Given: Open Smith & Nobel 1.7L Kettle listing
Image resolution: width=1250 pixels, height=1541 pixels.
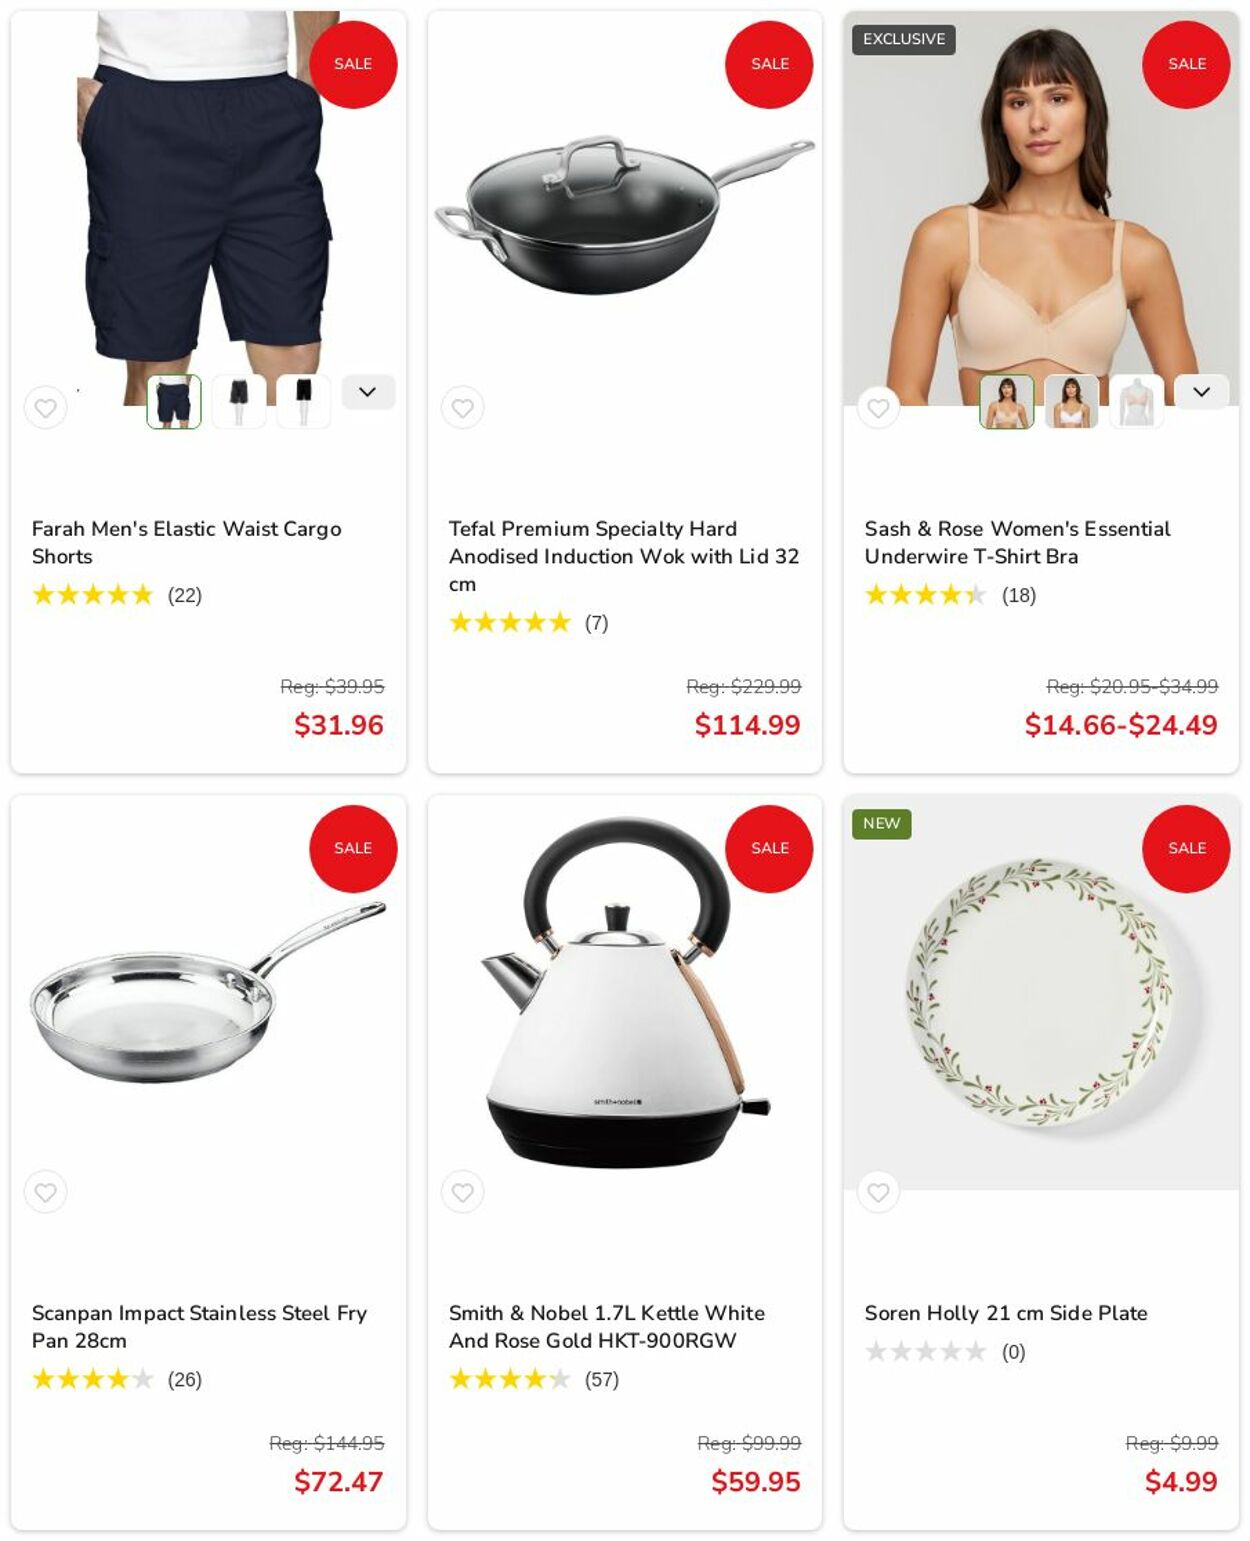Looking at the screenshot, I should point(606,1326).
